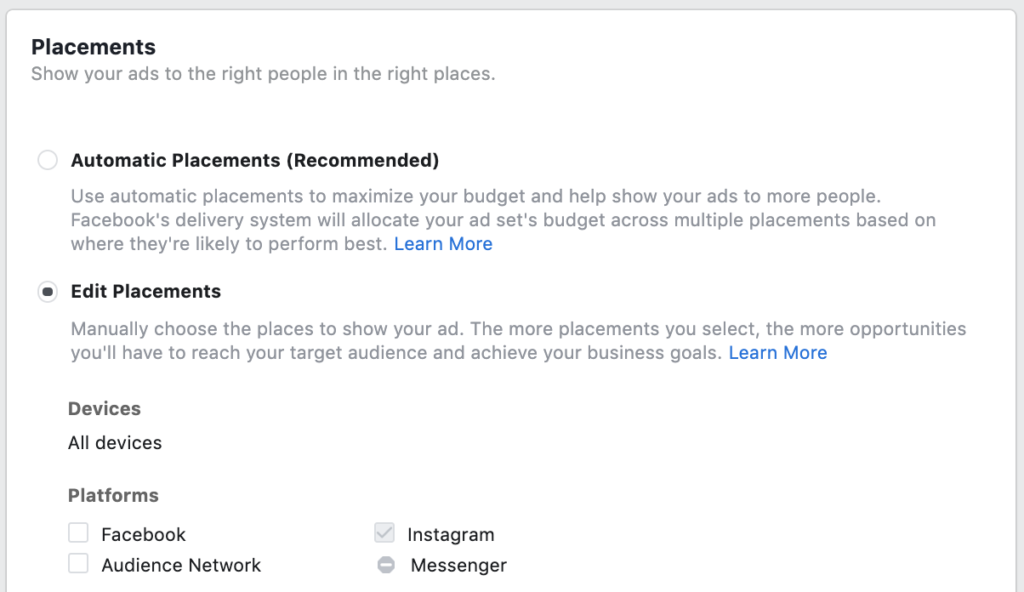The image size is (1024, 592).
Task: Click the 'Show your ads to the right people' subtitle
Action: 263,74
